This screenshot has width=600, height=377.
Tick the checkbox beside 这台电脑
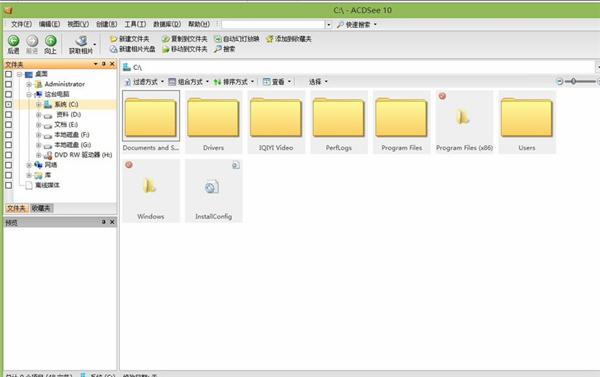8,94
